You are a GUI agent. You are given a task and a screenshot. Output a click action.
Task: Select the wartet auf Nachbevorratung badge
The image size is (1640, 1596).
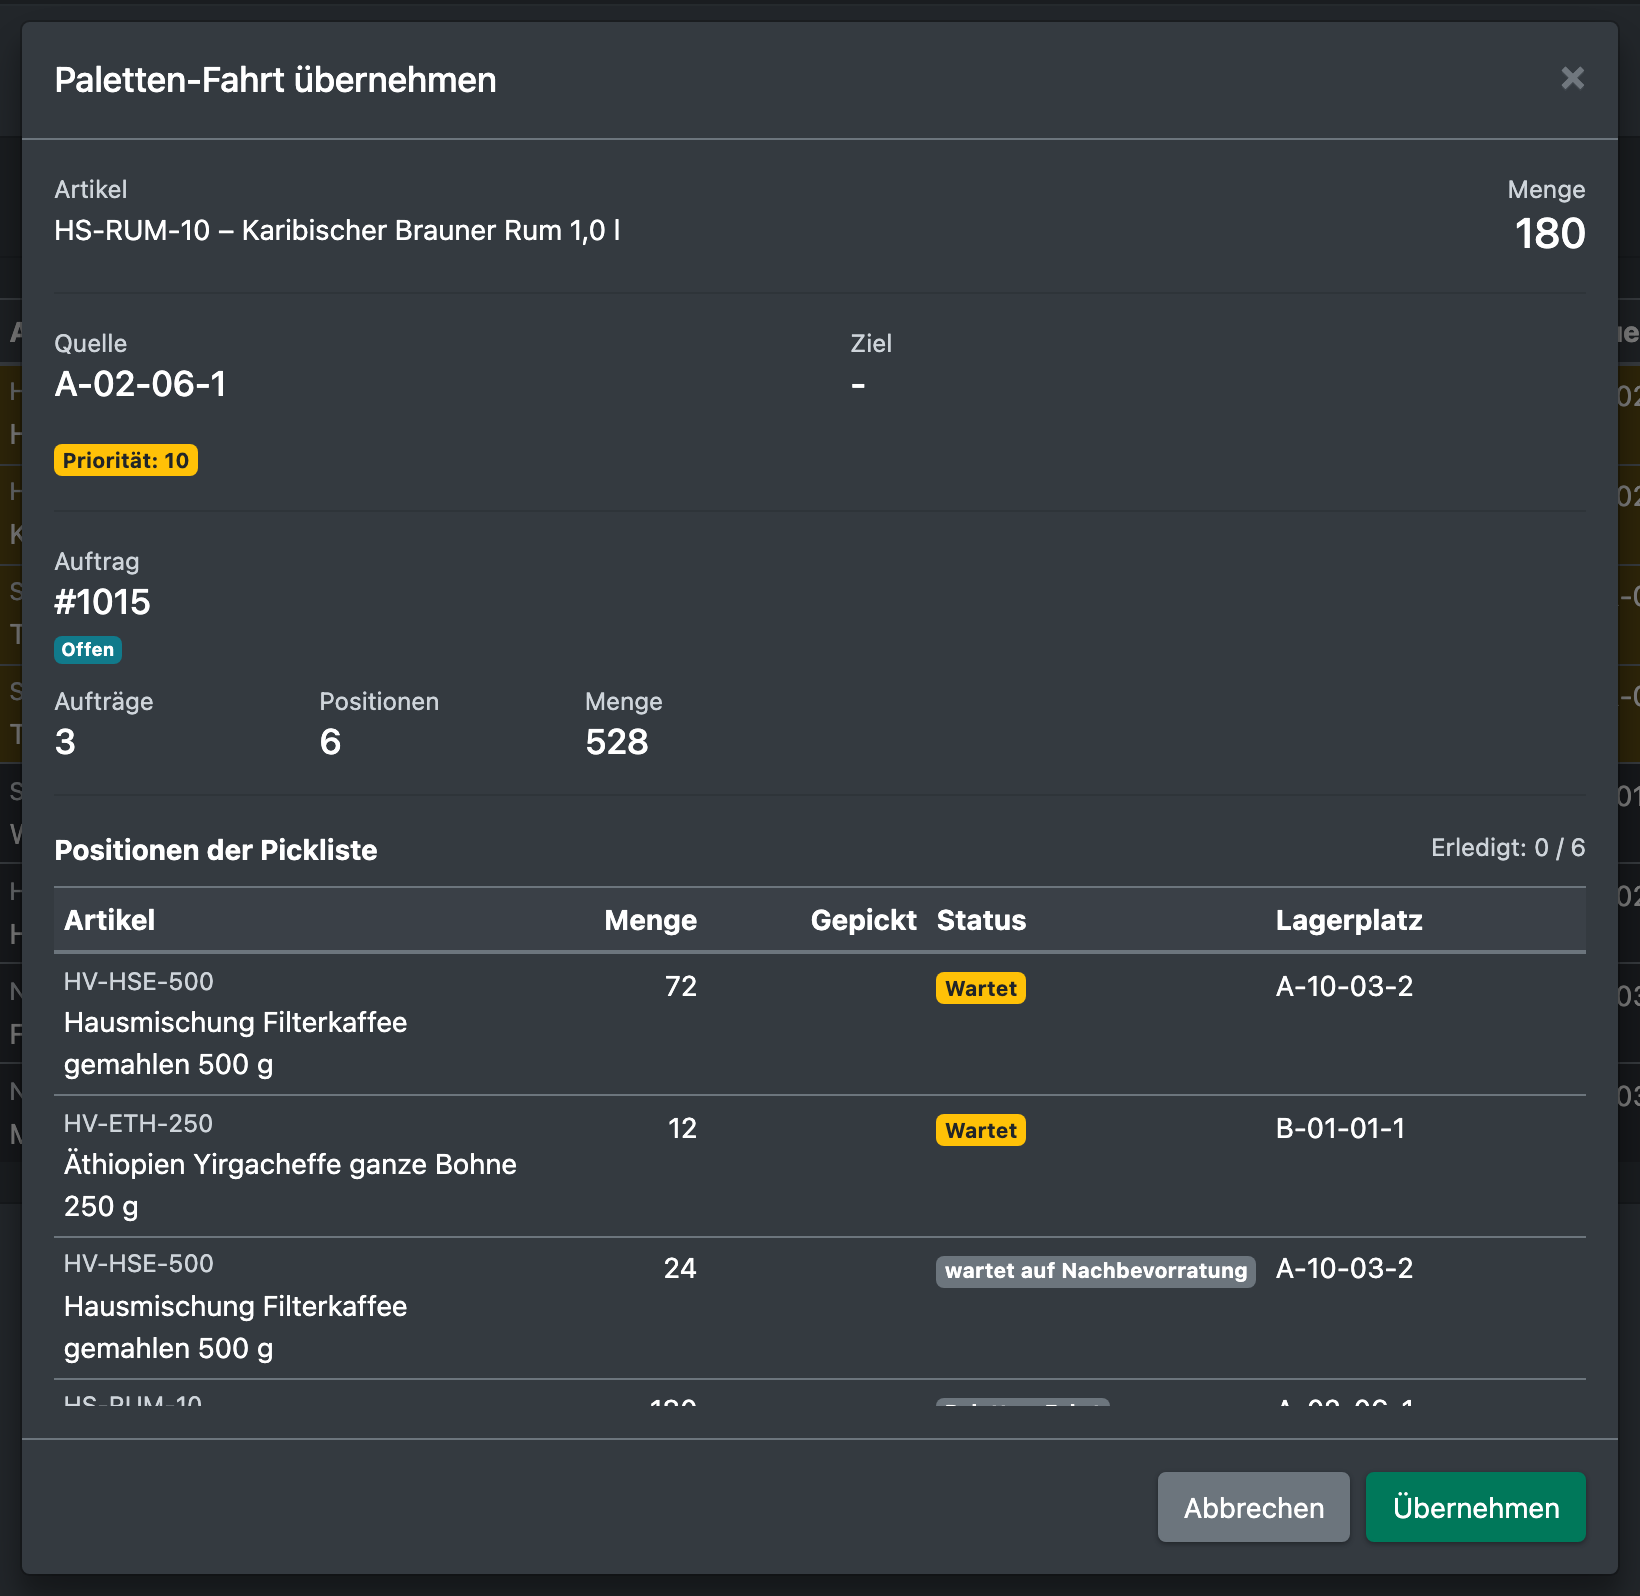click(x=1096, y=1271)
